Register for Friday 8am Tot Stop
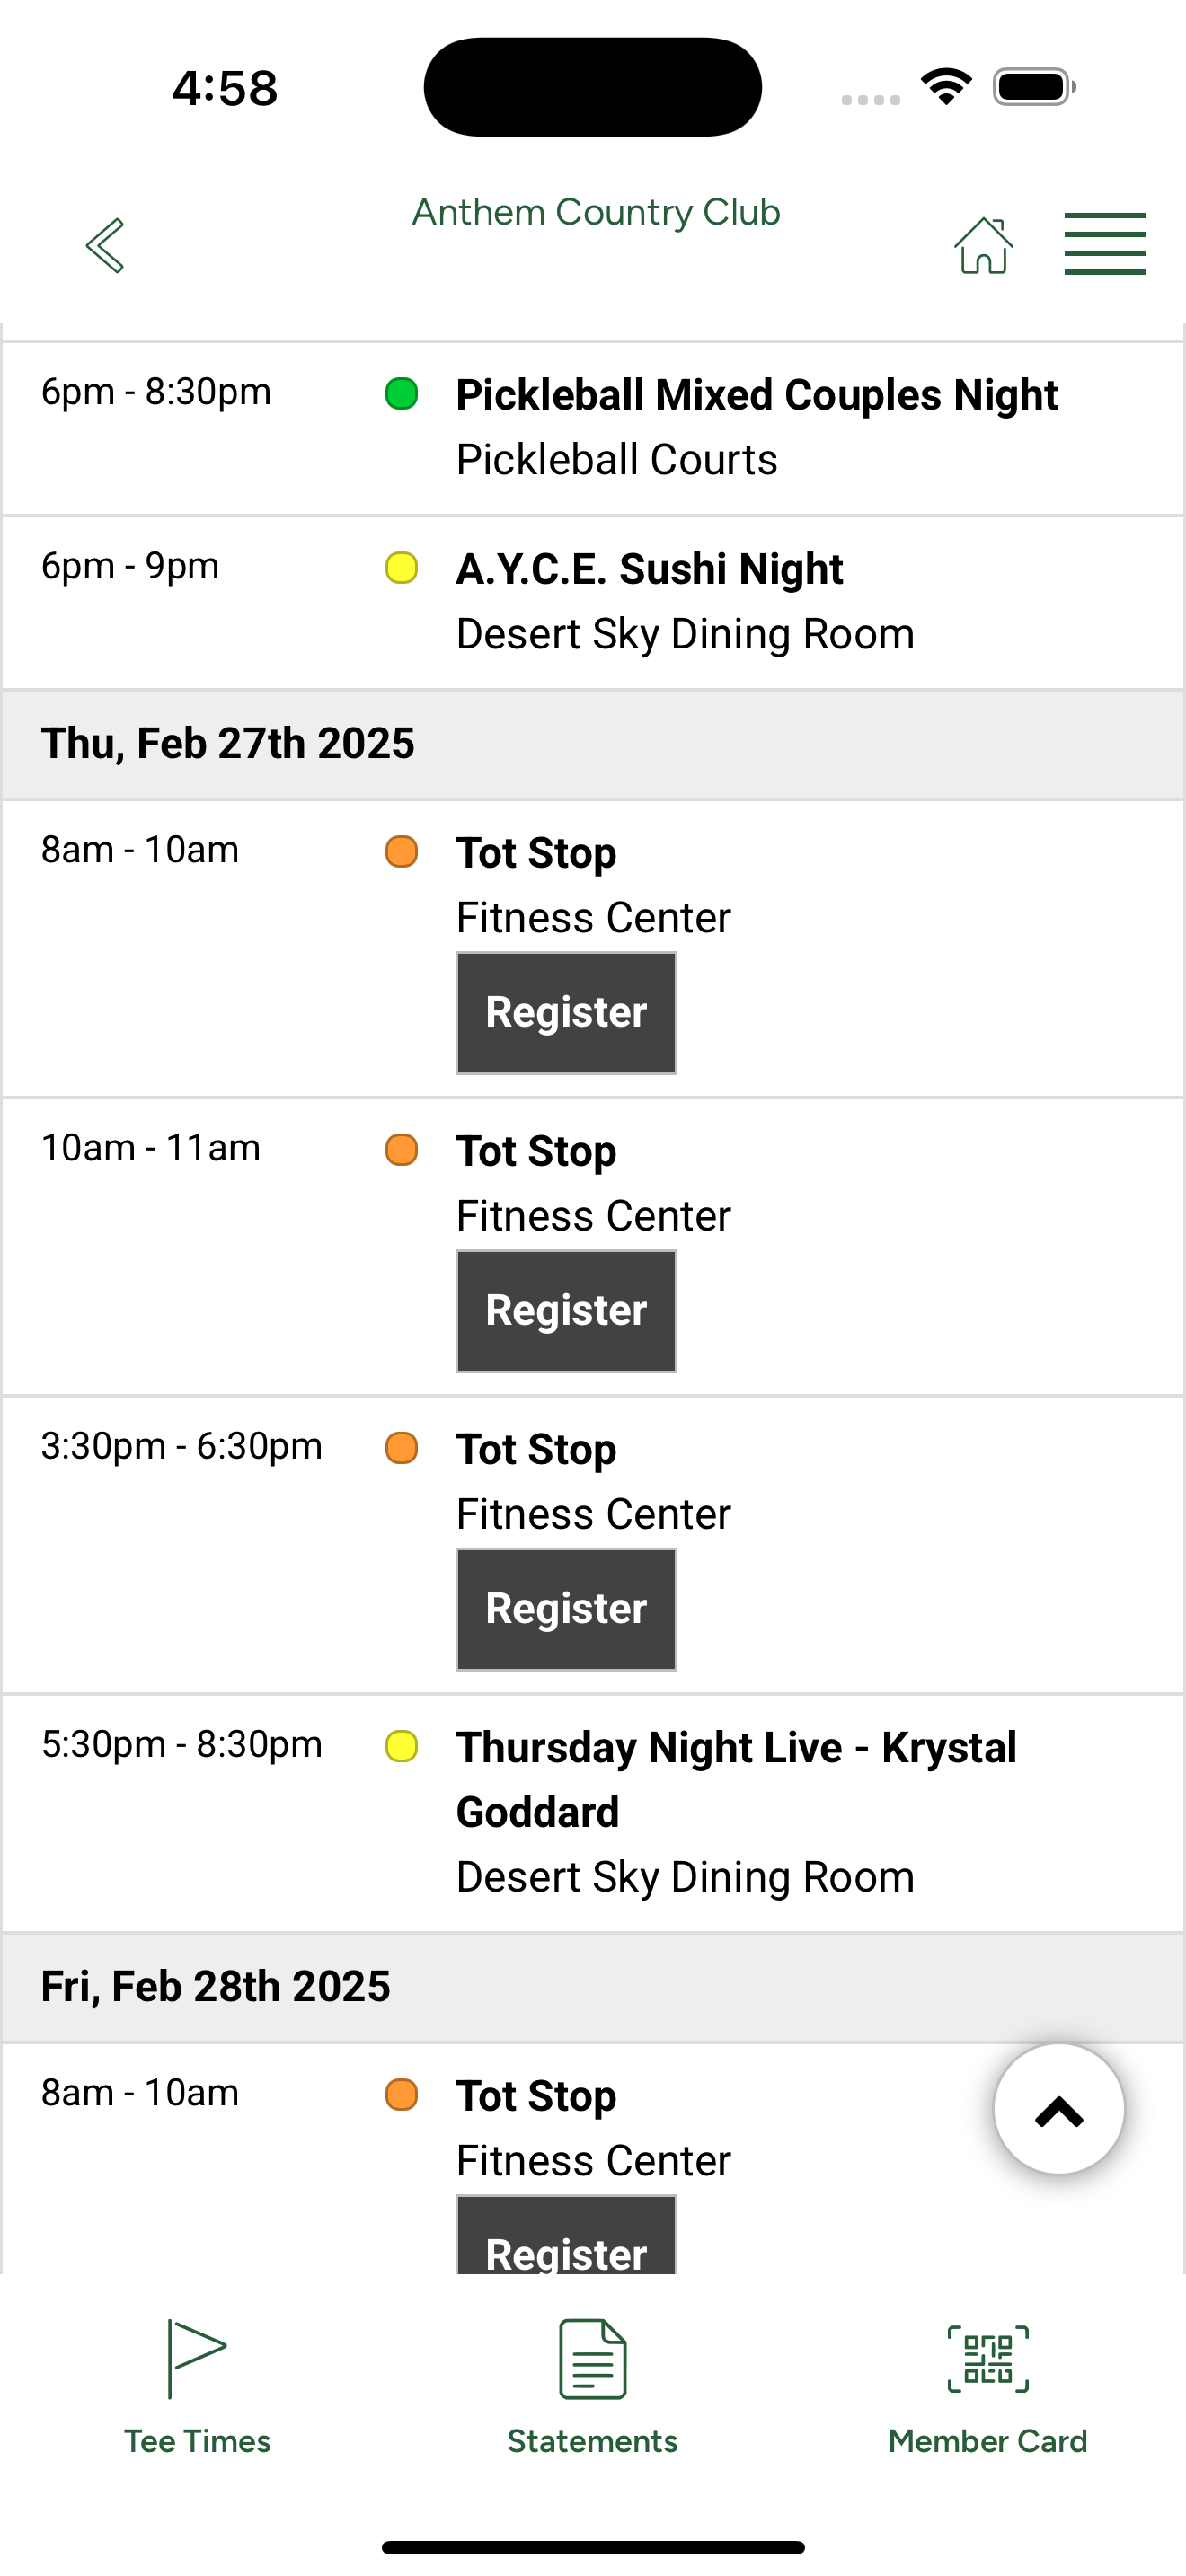Image resolution: width=1186 pixels, height=2576 pixels. [566, 2235]
